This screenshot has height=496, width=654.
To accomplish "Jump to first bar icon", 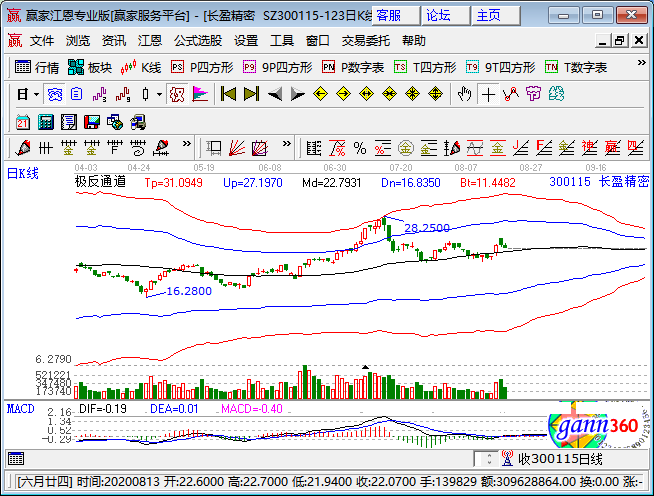I will click(228, 94).
